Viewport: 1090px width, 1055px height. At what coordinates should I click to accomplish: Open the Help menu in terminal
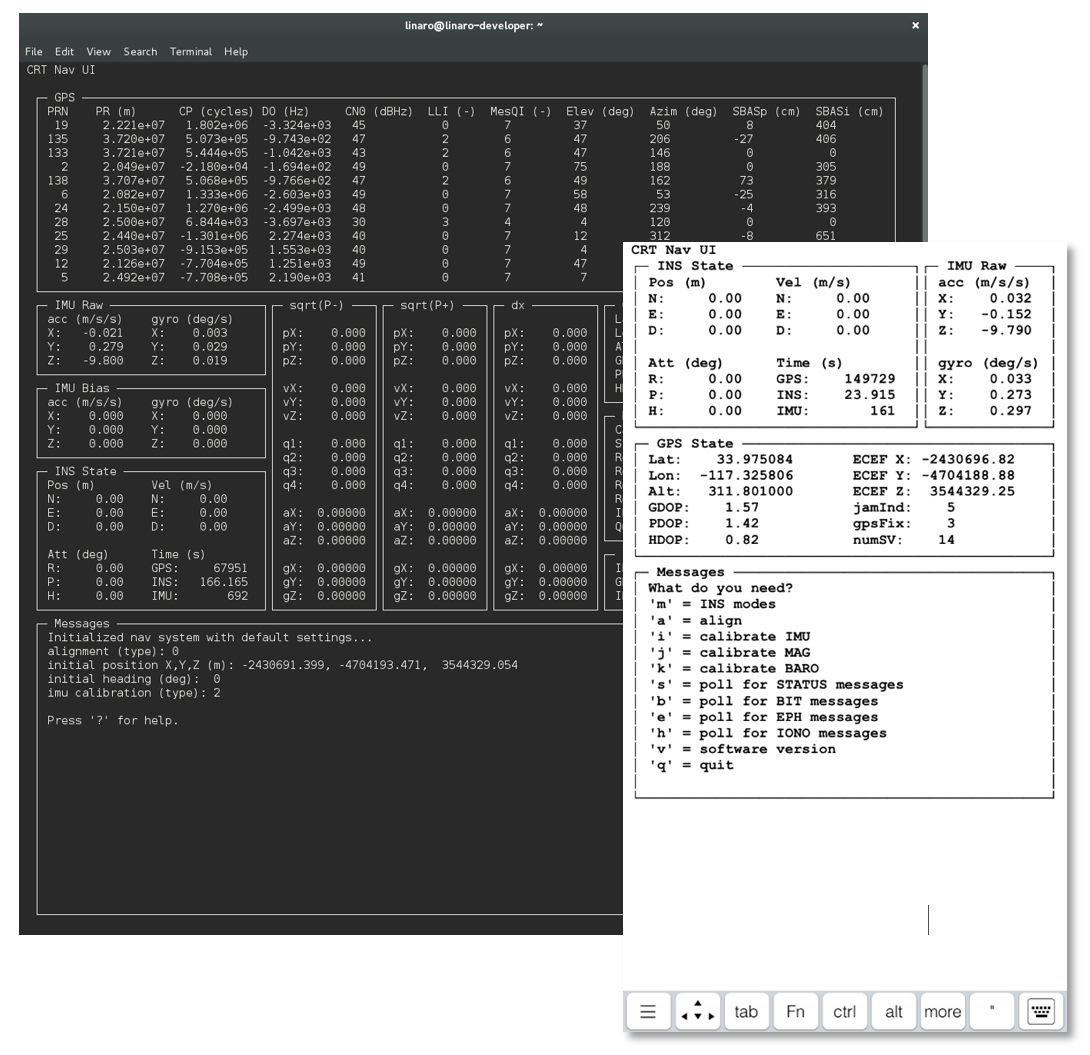[x=236, y=51]
